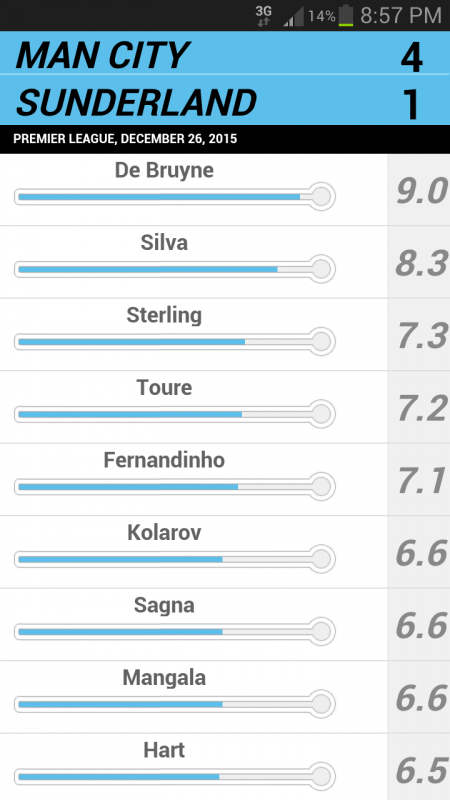Tap the Mangala player name
The width and height of the screenshot is (450, 800).
tap(164, 678)
